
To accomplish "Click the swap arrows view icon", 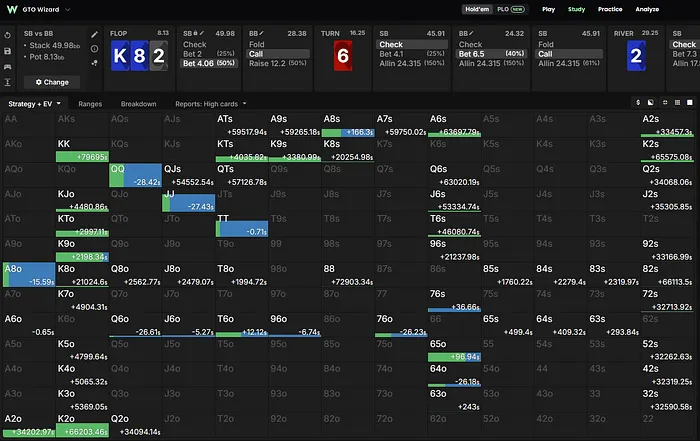I will tap(665, 103).
